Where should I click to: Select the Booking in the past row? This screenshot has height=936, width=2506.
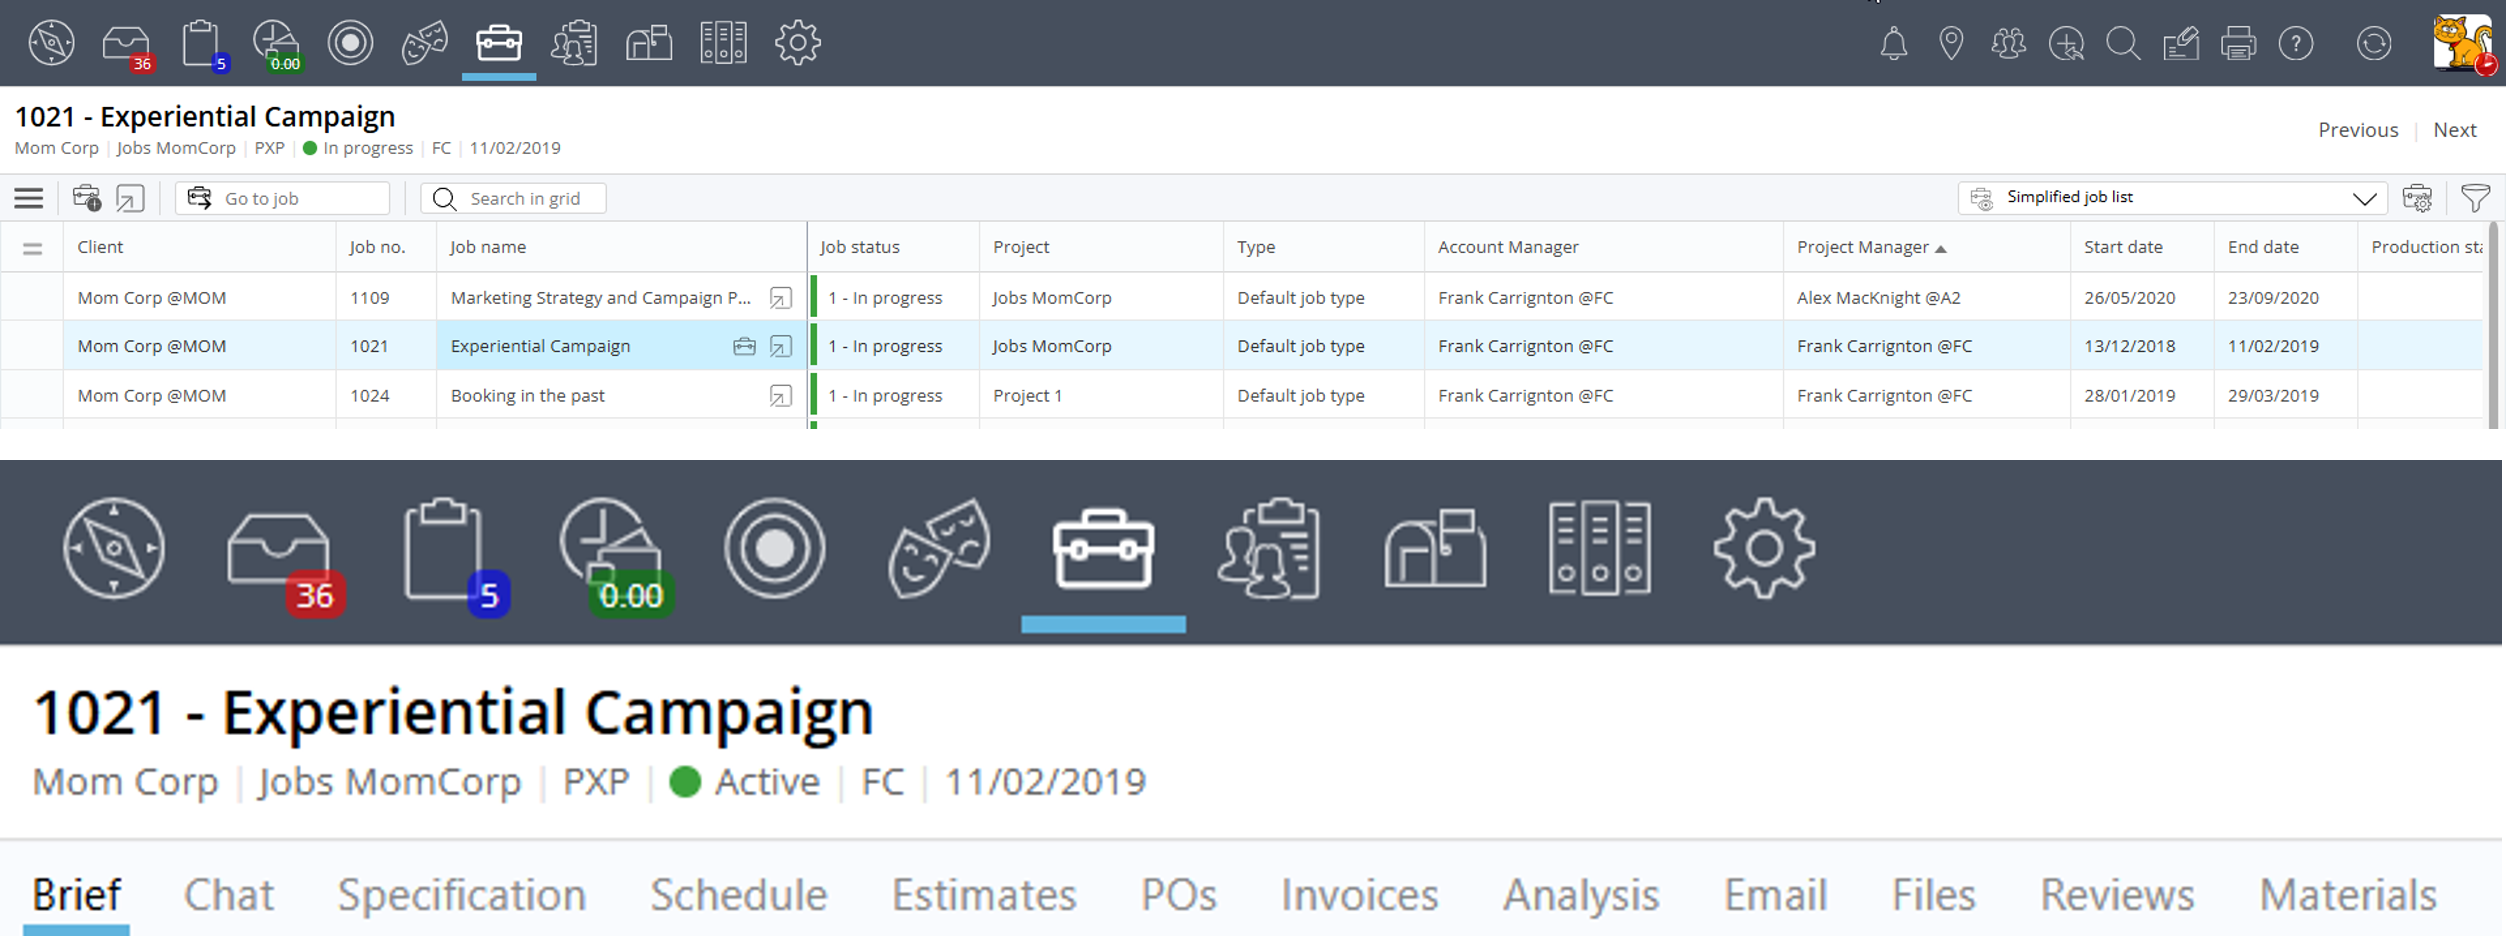point(527,395)
